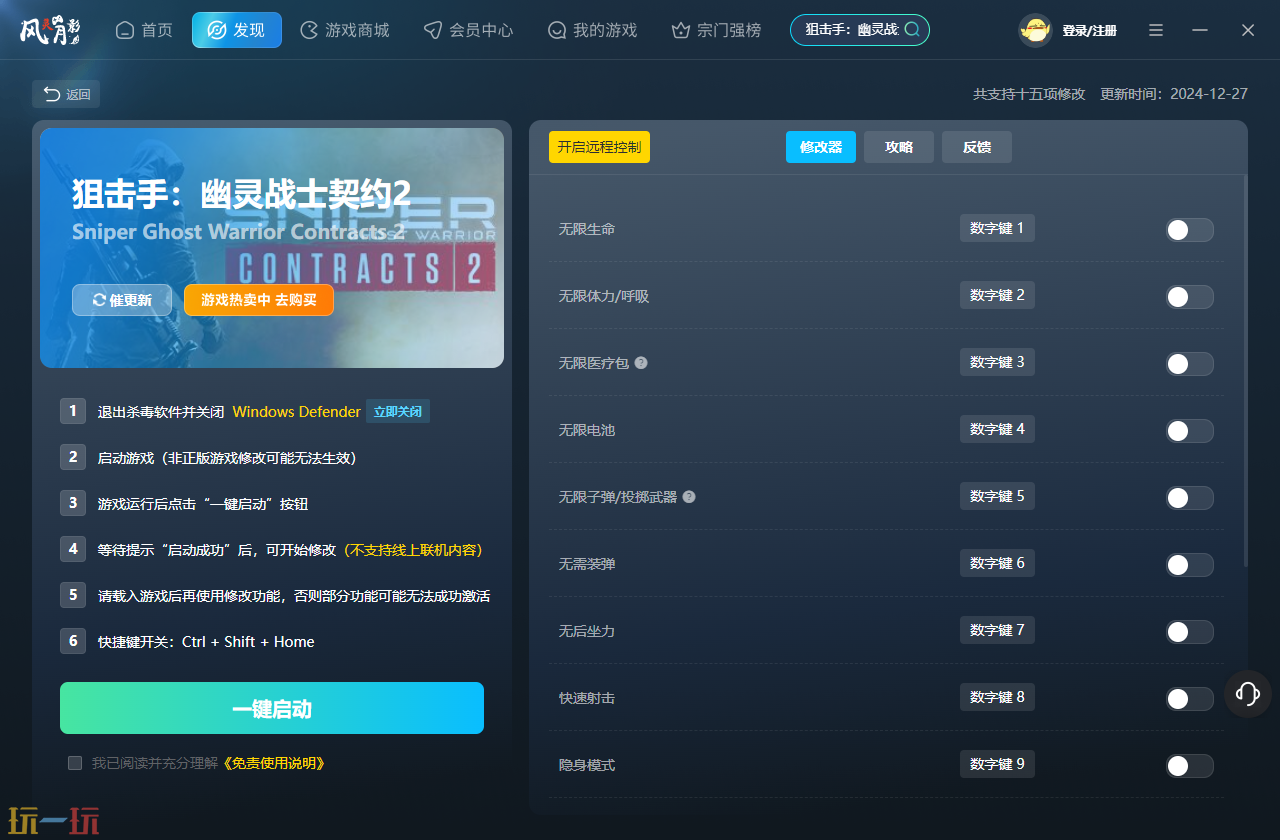Image resolution: width=1280 pixels, height=840 pixels.
Task: Open the hamburger menu icon
Action: tap(1156, 30)
